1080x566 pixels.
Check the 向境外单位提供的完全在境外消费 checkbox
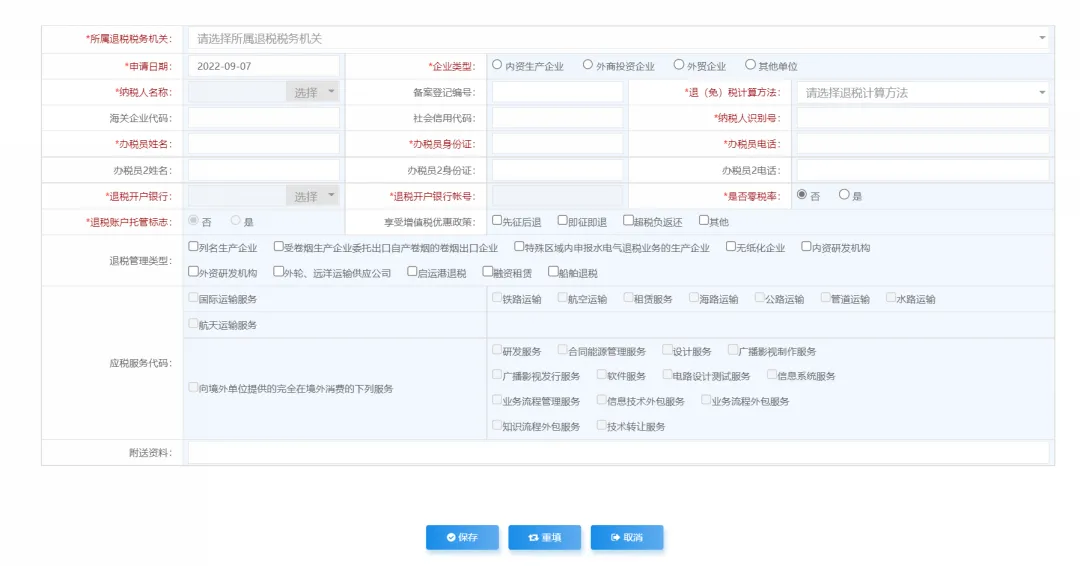coord(194,388)
